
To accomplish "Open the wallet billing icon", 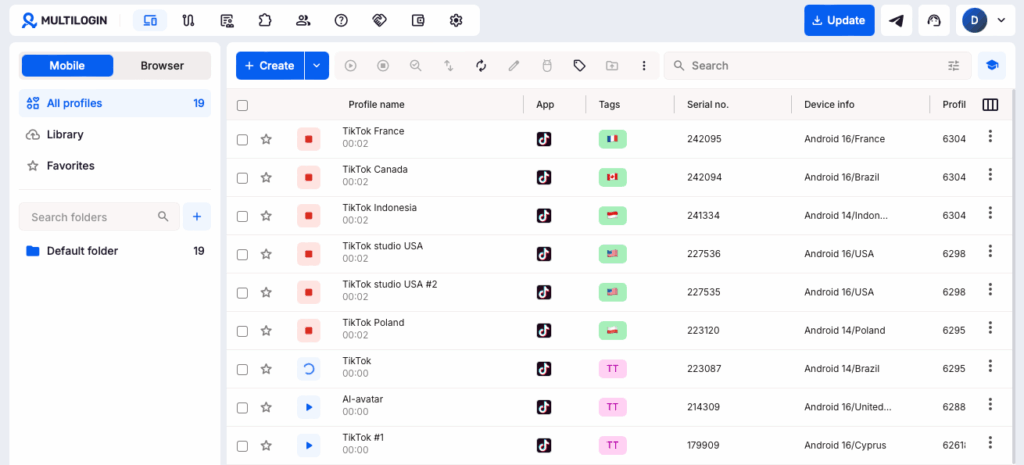I will coord(418,20).
